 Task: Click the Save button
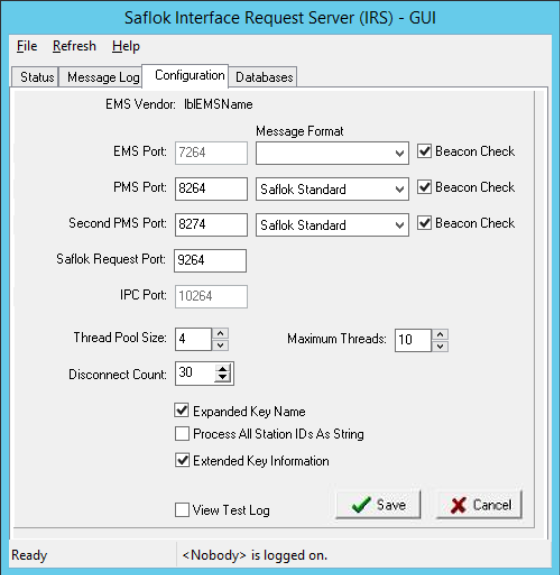click(378, 505)
